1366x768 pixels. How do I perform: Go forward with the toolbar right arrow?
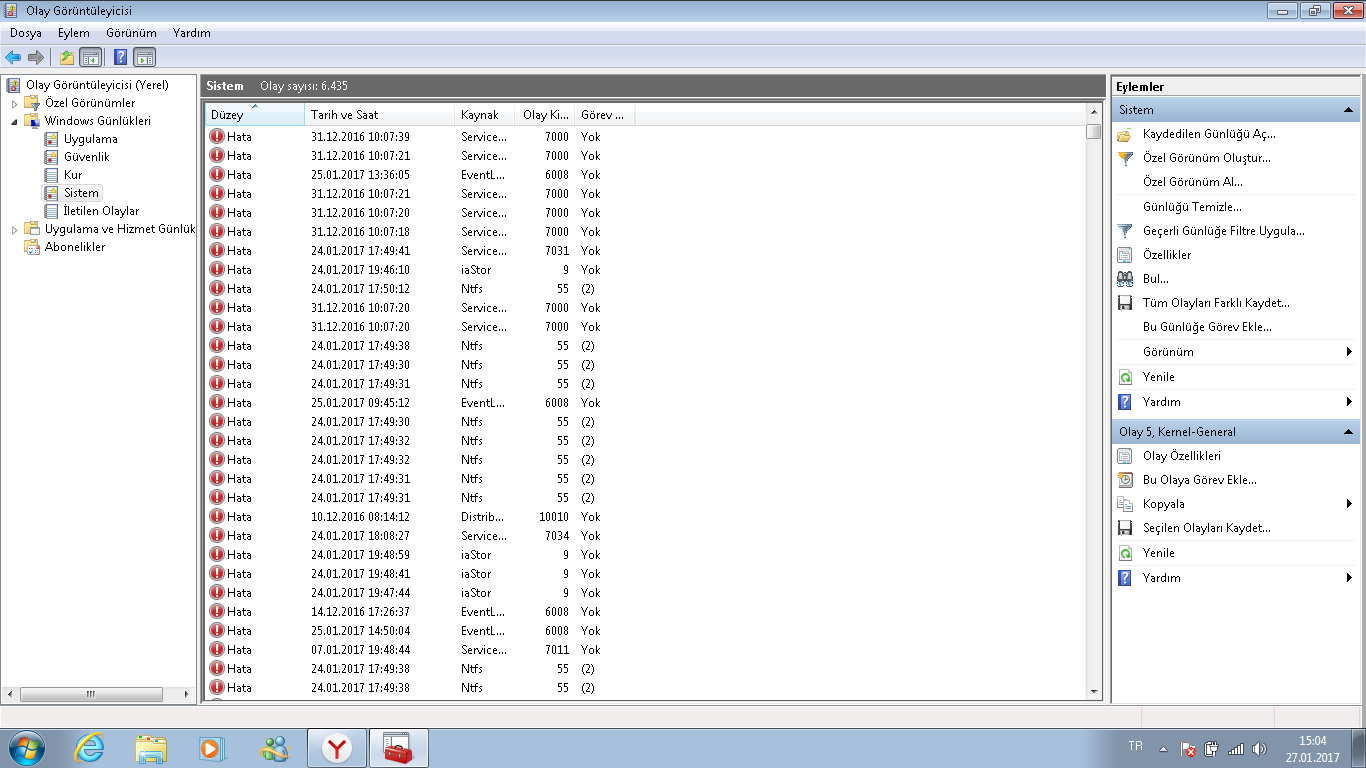tap(36, 57)
